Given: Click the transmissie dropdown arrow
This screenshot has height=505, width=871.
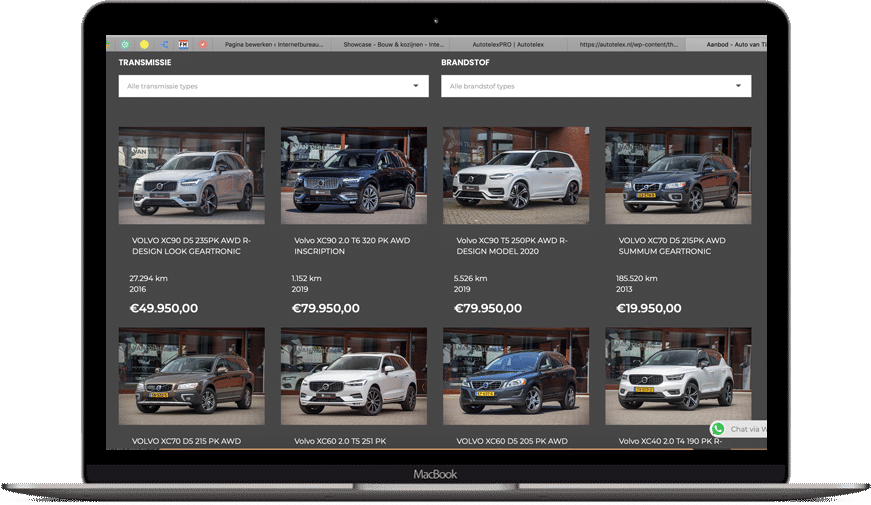Looking at the screenshot, I should click(416, 86).
